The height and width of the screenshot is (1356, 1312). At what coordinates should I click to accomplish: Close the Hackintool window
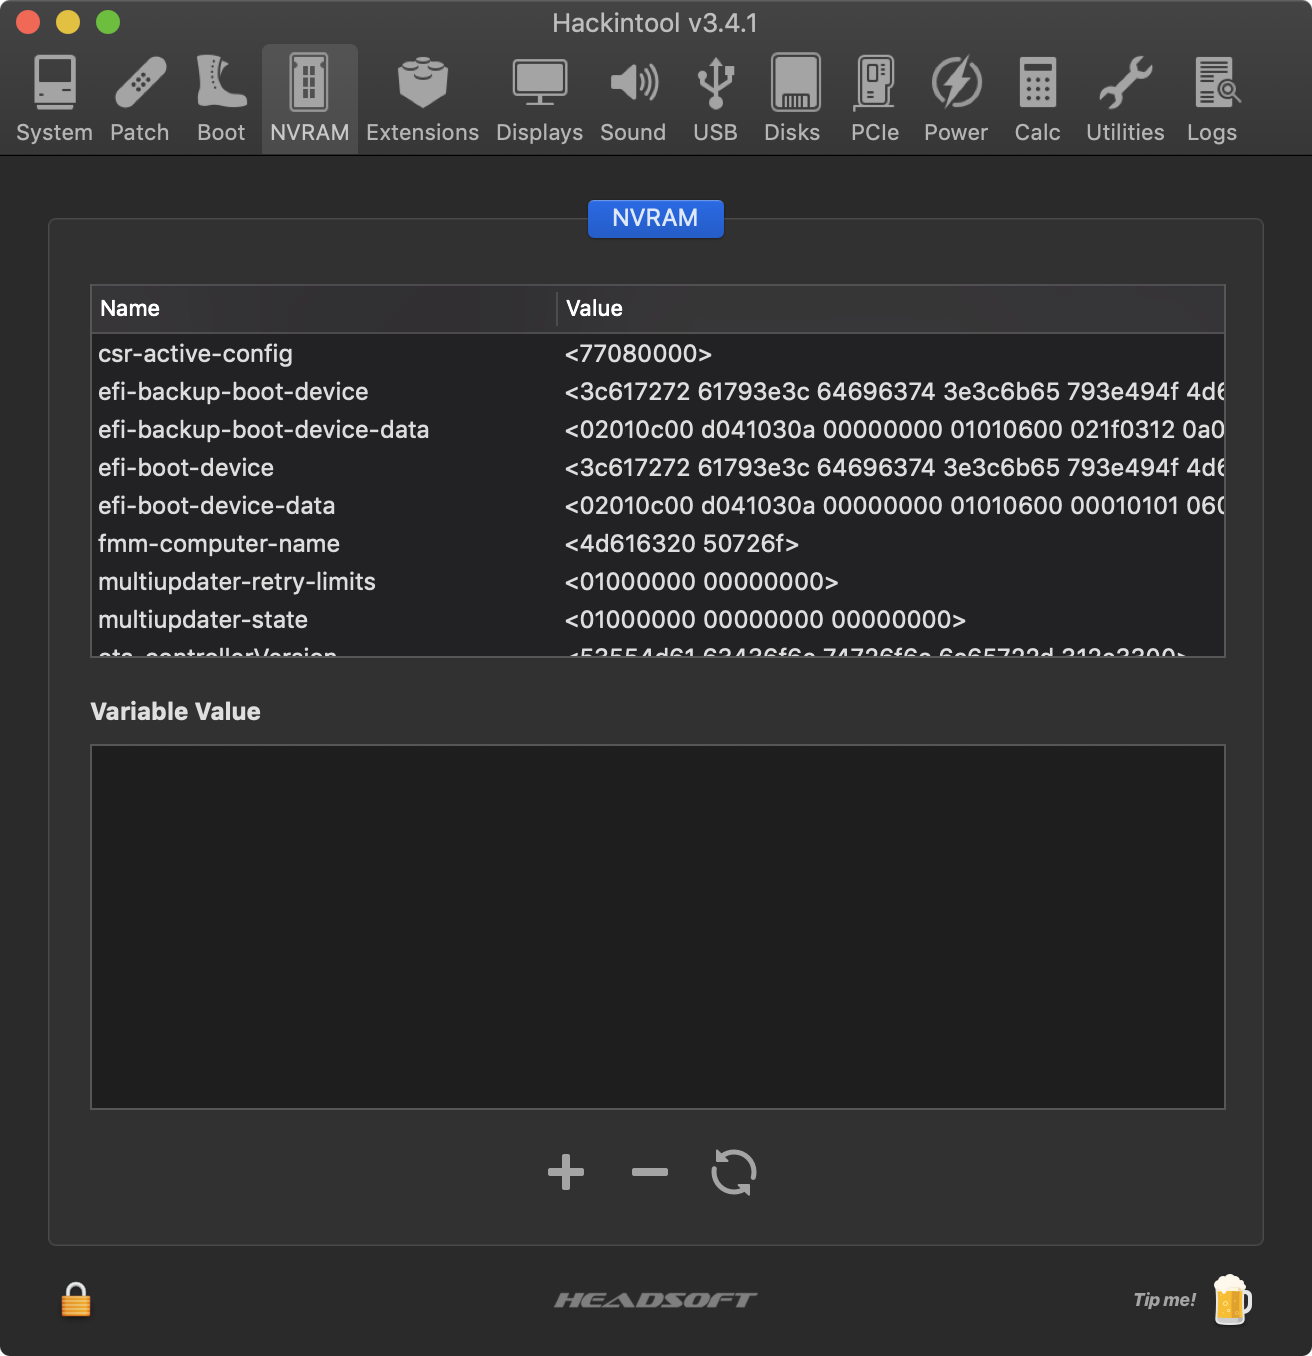pyautogui.click(x=28, y=22)
